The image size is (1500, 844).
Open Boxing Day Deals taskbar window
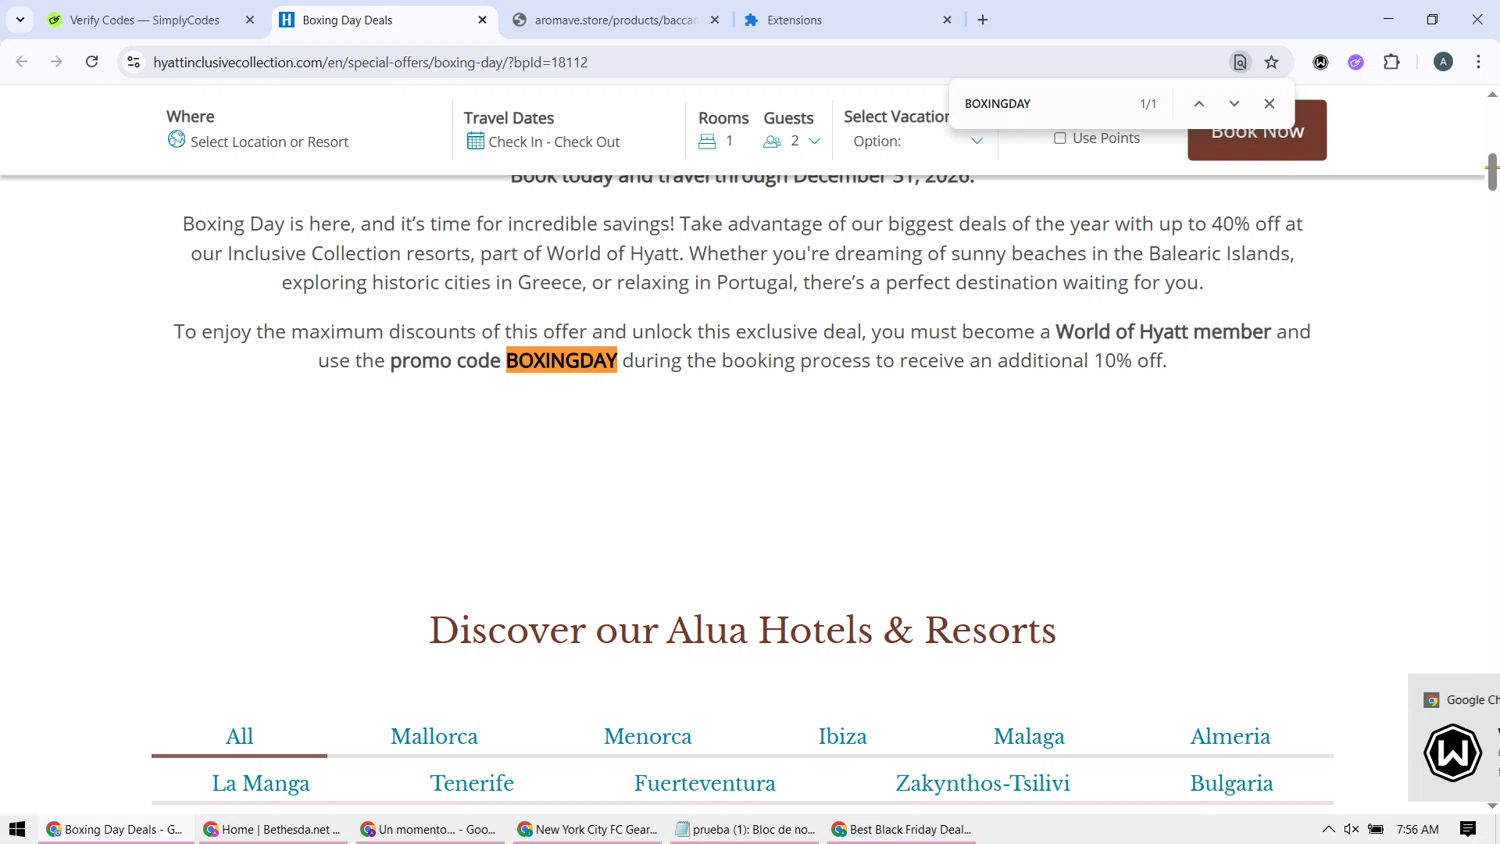(x=115, y=829)
